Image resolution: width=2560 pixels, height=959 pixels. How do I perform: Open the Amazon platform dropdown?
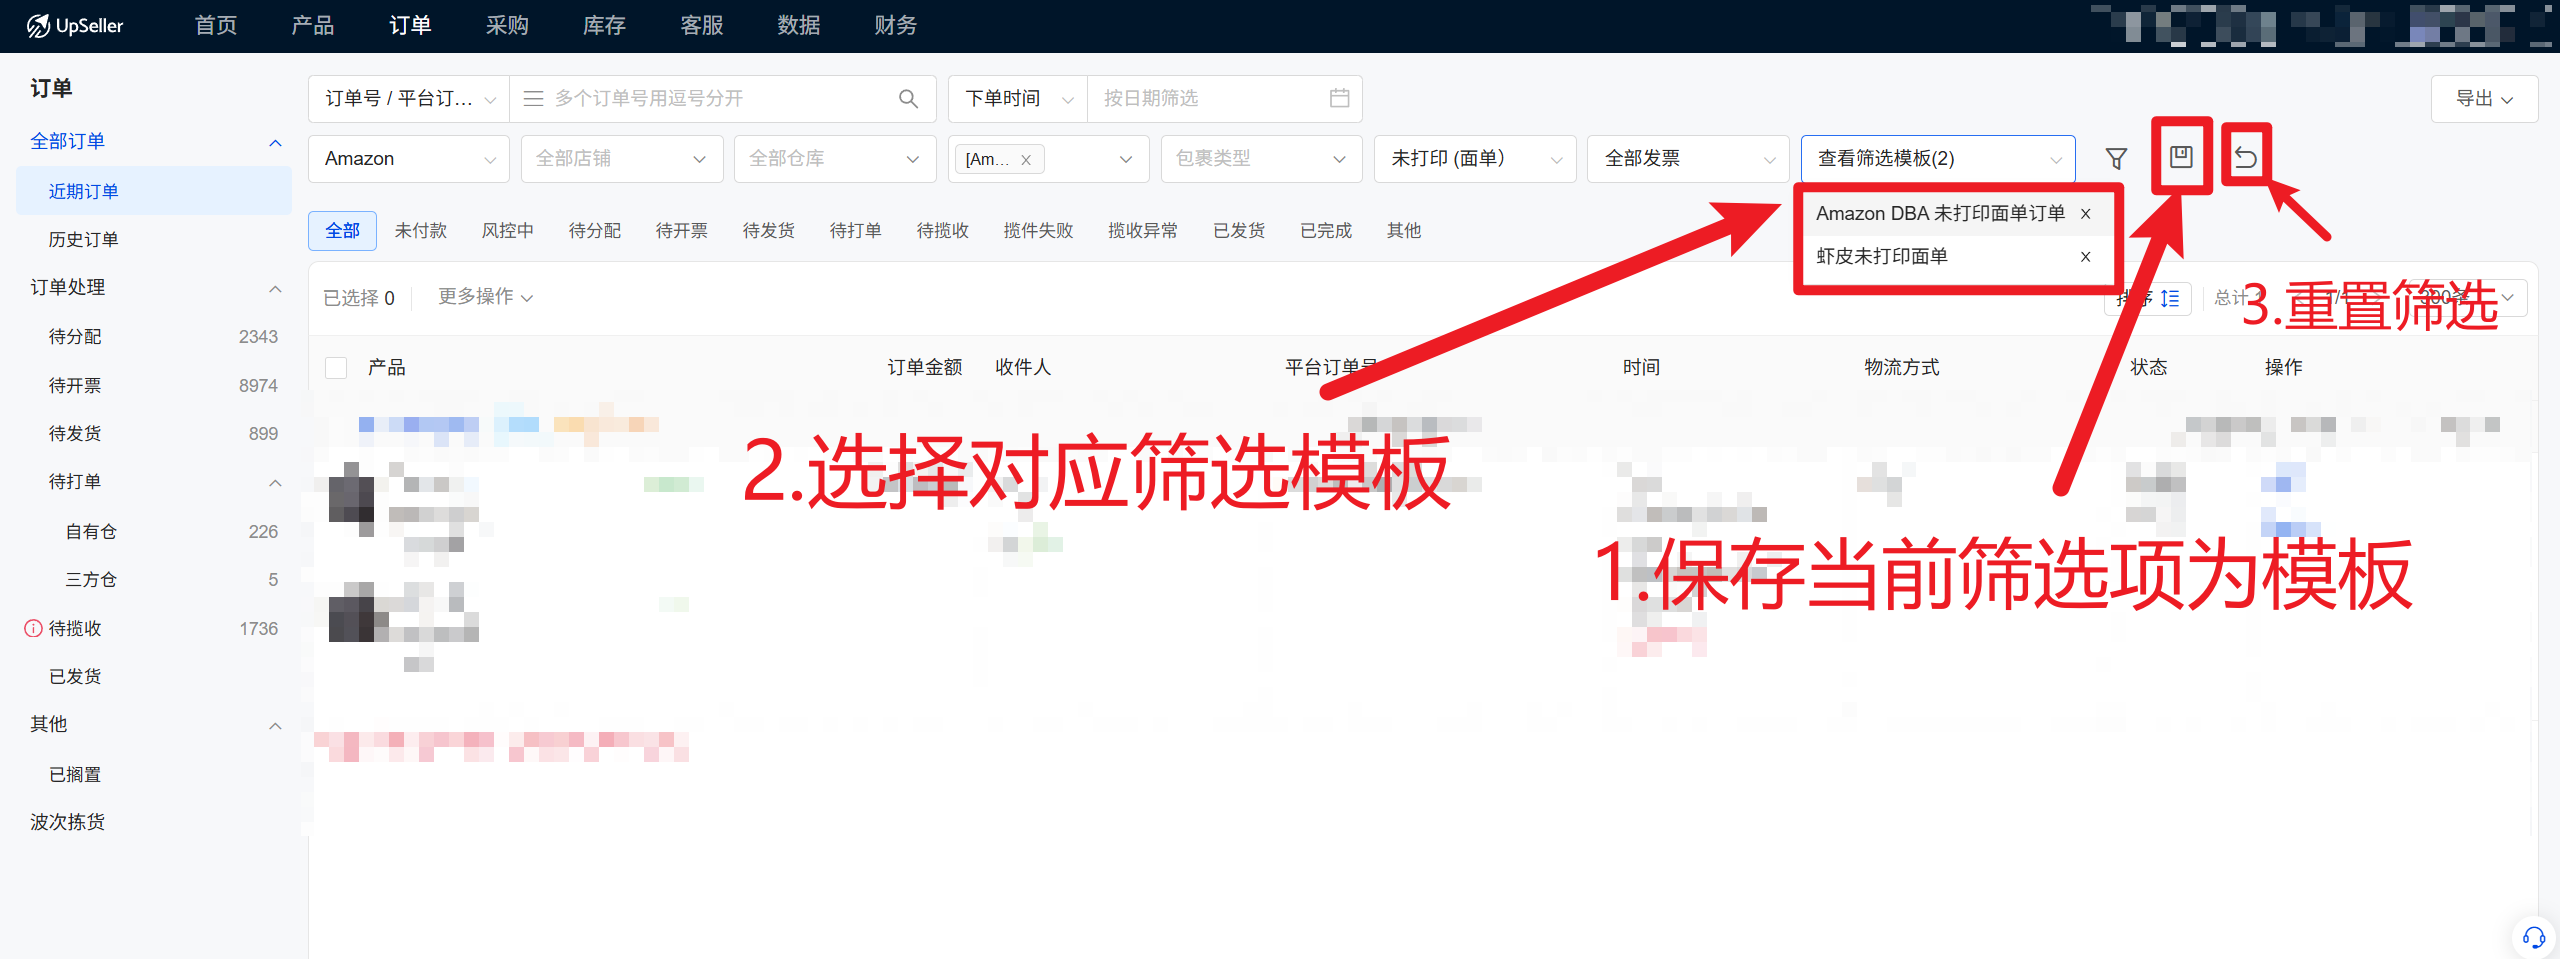click(408, 159)
